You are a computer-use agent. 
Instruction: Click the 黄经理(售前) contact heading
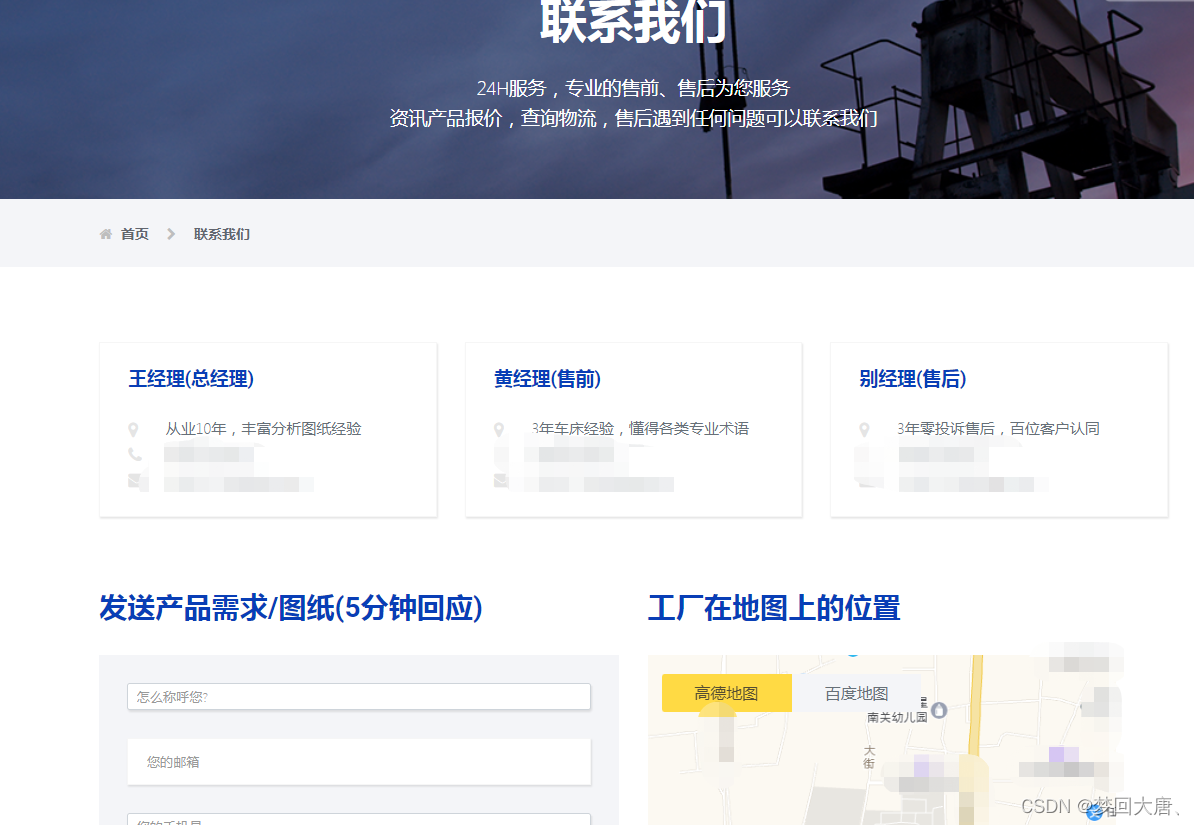point(548,379)
